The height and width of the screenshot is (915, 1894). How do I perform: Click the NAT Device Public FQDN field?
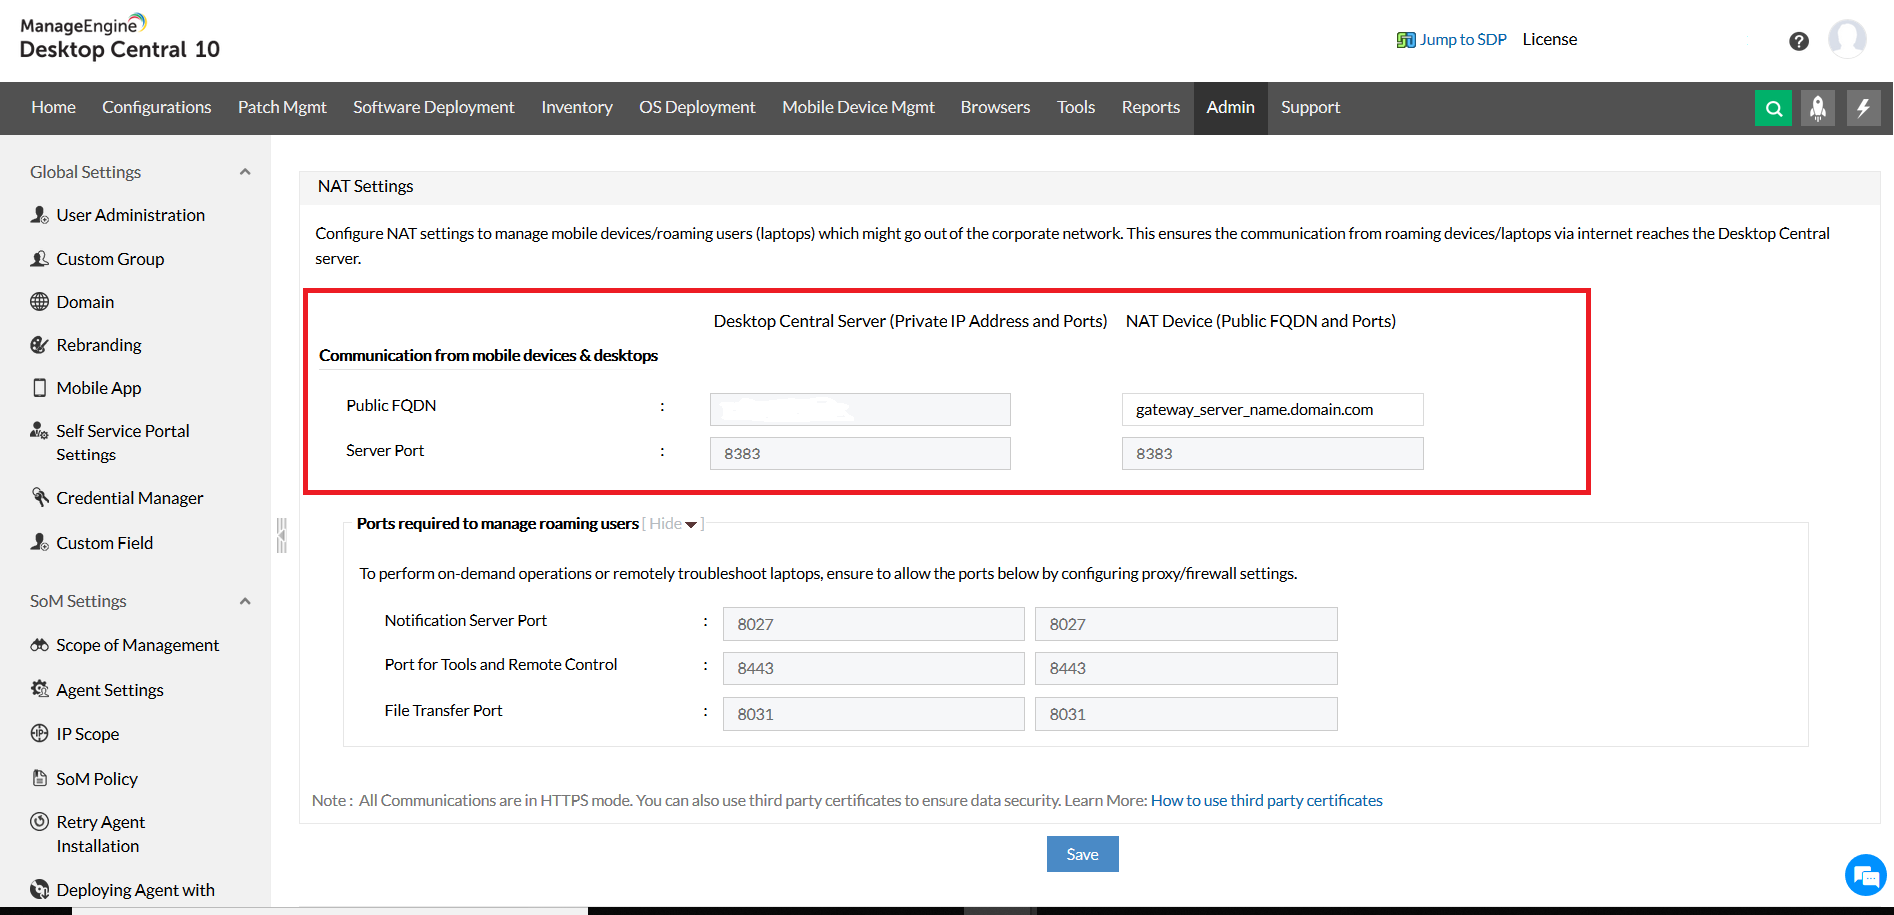[1272, 409]
